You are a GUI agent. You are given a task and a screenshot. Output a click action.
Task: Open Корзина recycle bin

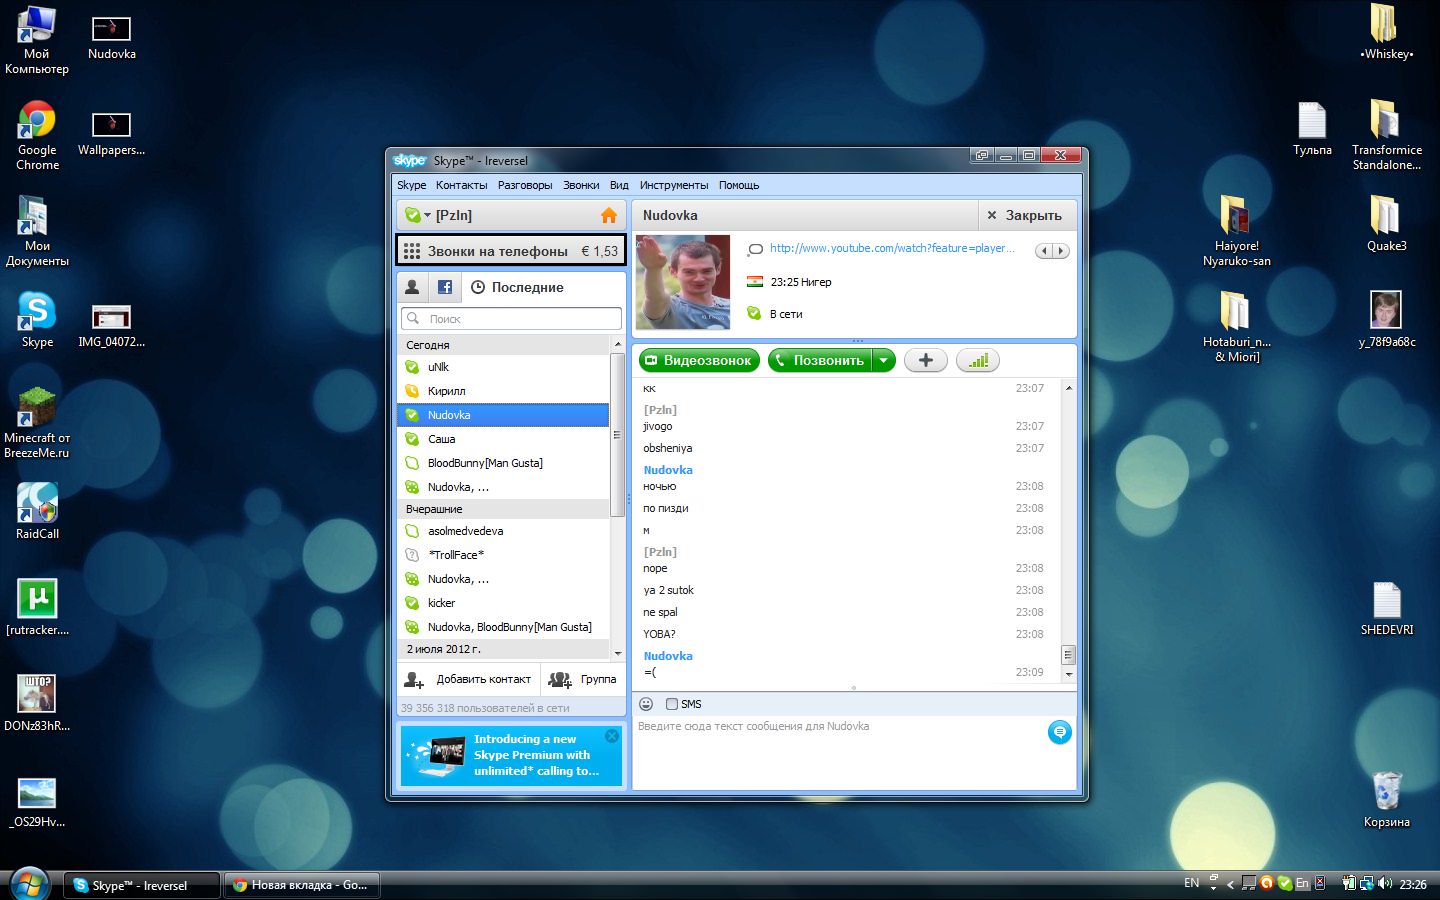click(1387, 800)
